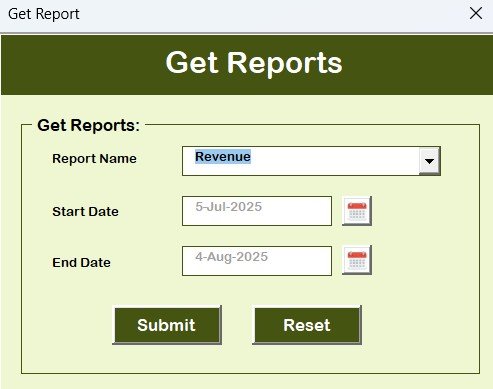Viewport: 493px width, 389px height.
Task: Click the Report Name label
Action: coord(94,159)
